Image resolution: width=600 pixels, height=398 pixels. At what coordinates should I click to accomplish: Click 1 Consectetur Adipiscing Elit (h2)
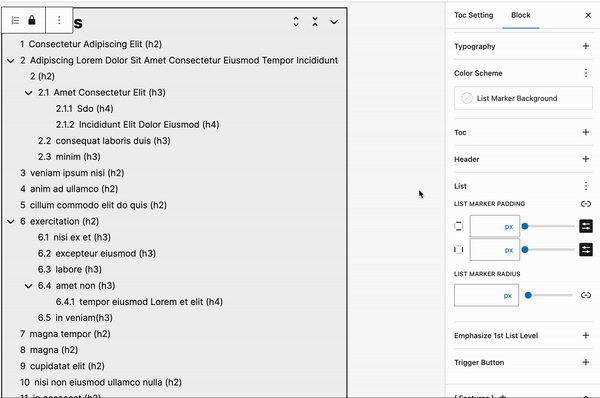91,44
